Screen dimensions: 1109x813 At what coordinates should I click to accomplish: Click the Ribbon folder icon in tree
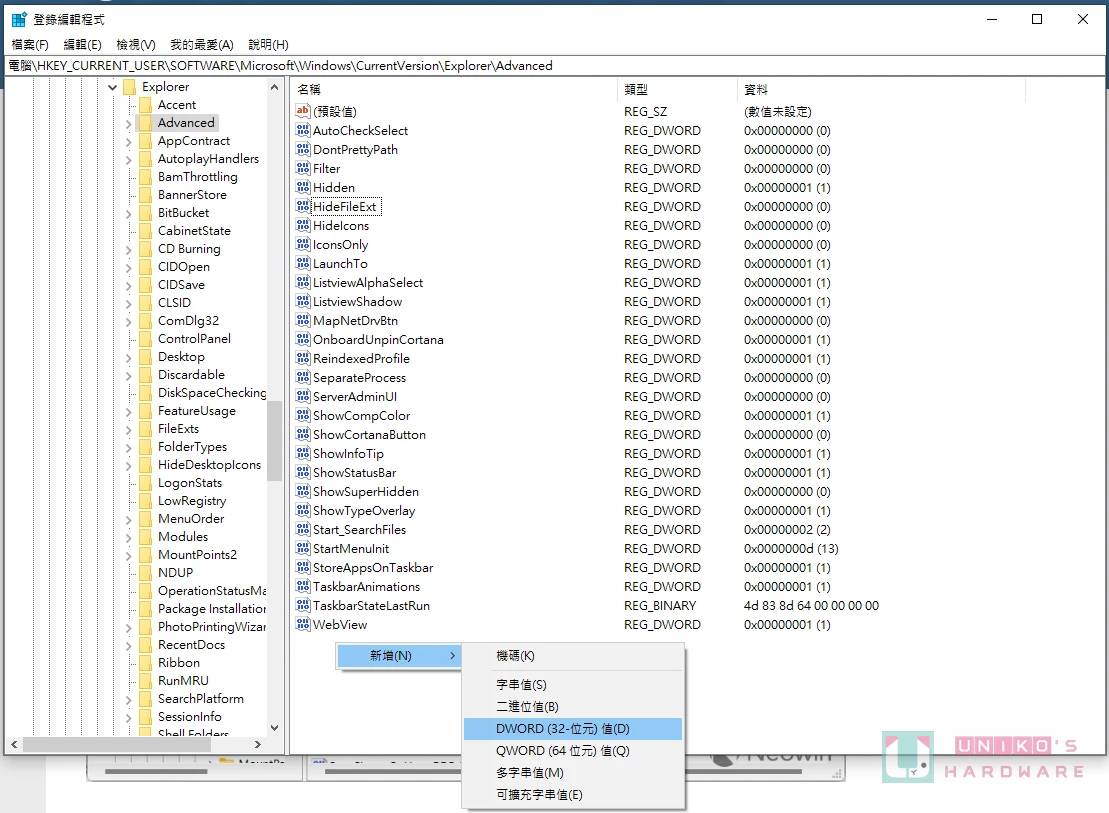point(144,663)
